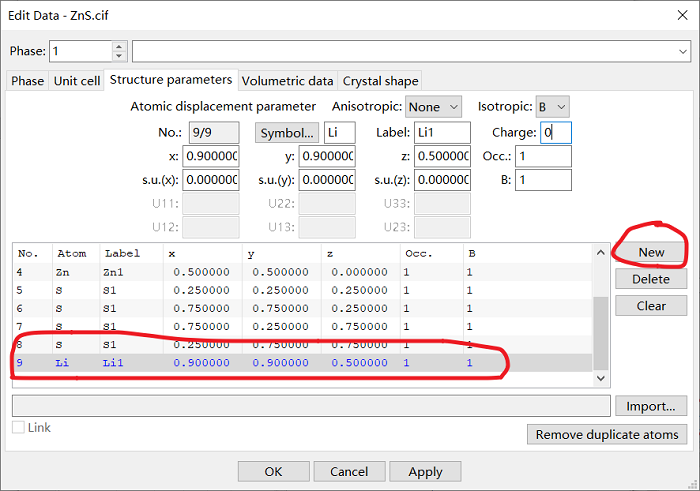Viewport: 700px width, 491px height.
Task: Click into the Charge input field
Action: (x=555, y=133)
